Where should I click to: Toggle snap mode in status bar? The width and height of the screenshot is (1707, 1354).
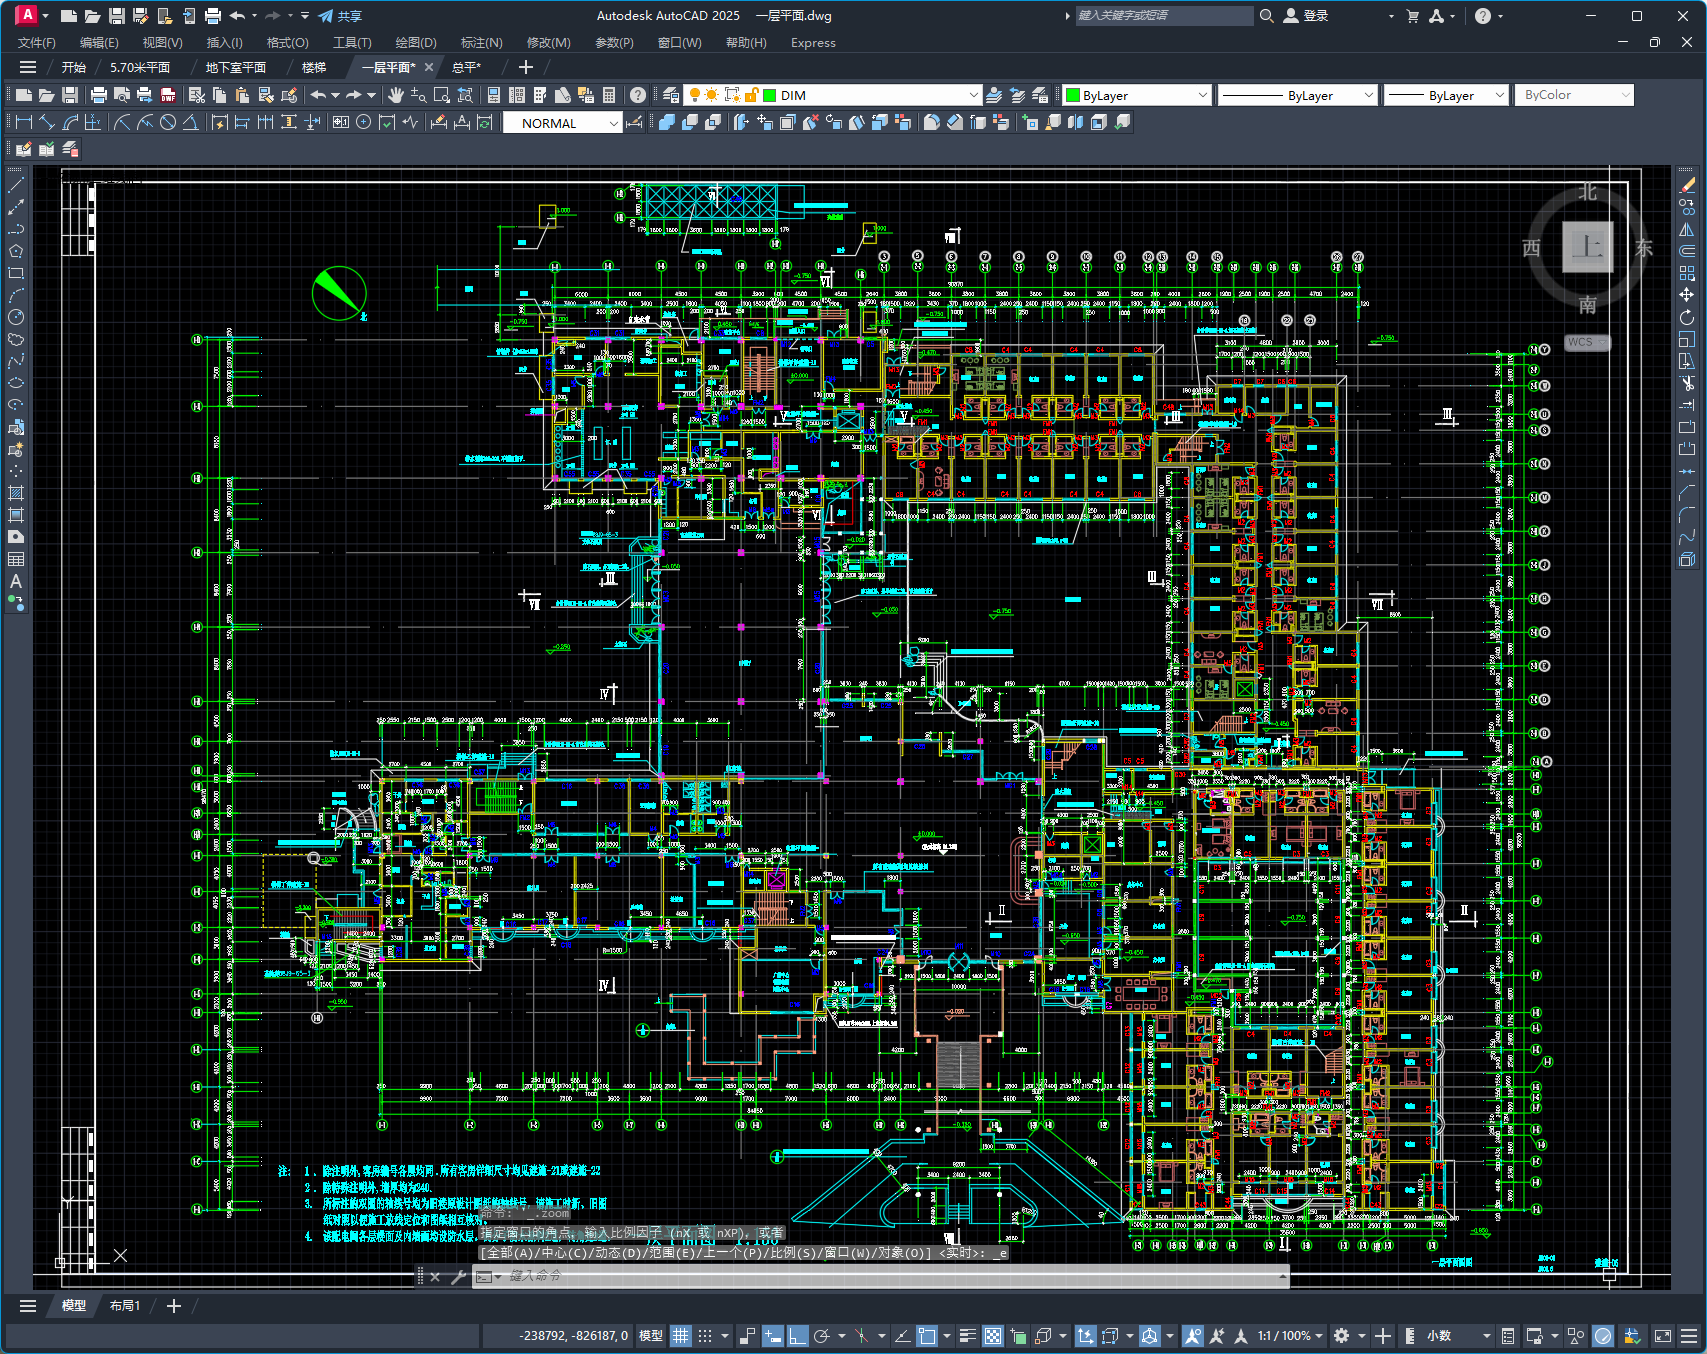click(x=705, y=1336)
